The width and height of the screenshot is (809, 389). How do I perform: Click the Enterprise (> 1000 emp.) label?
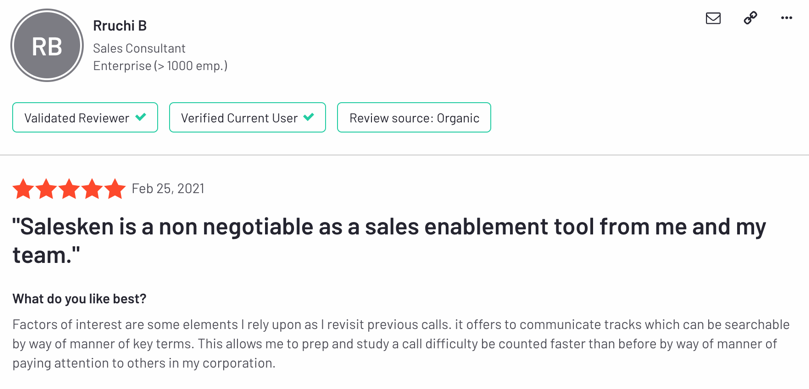[160, 66]
